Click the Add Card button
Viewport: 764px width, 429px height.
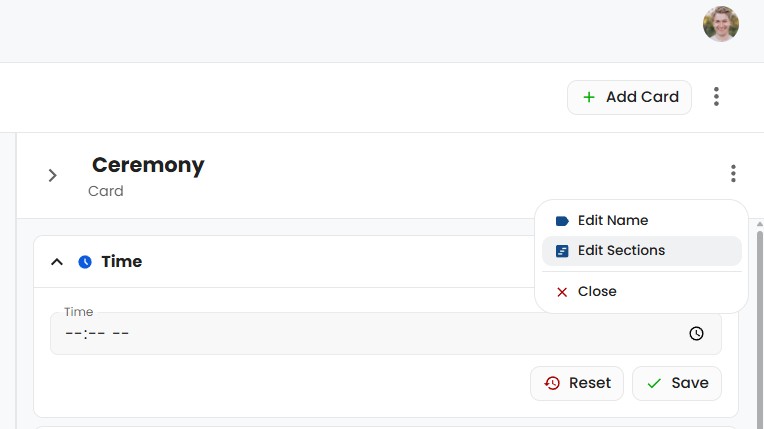pos(629,98)
